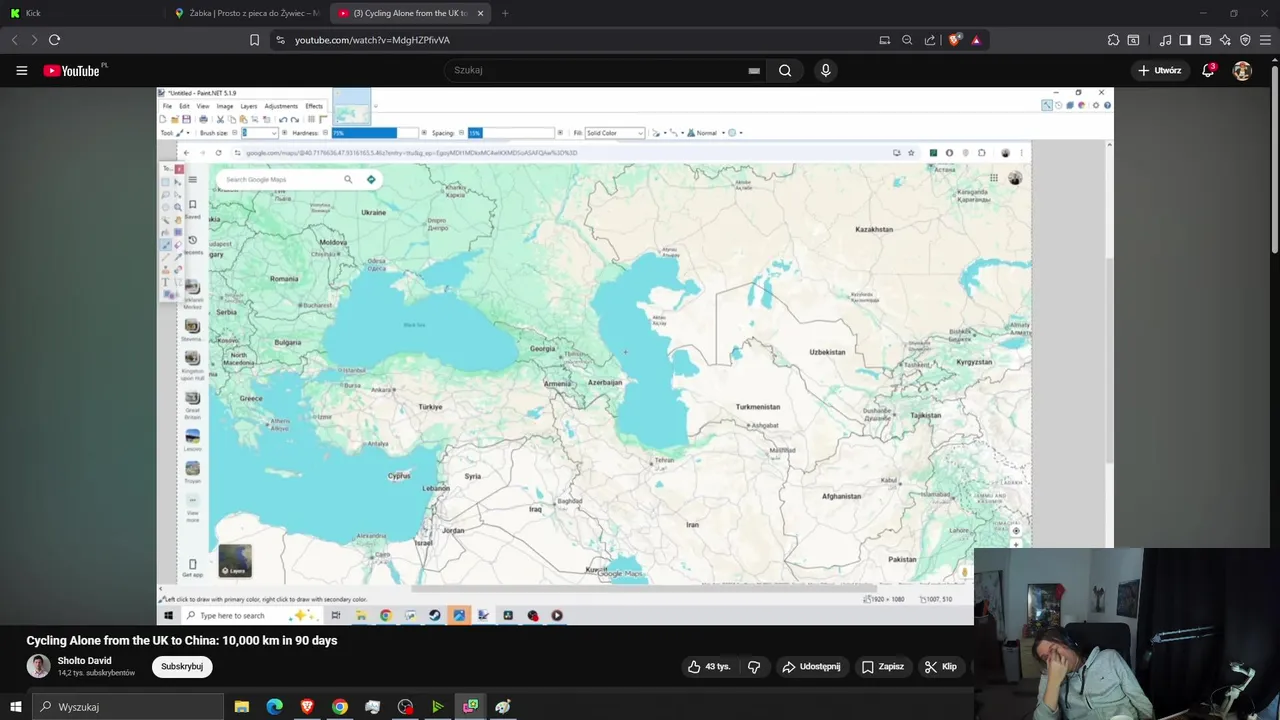Open Leo AI sparkle icon in toolbar
This screenshot has height=720, width=1280.
point(1225,40)
